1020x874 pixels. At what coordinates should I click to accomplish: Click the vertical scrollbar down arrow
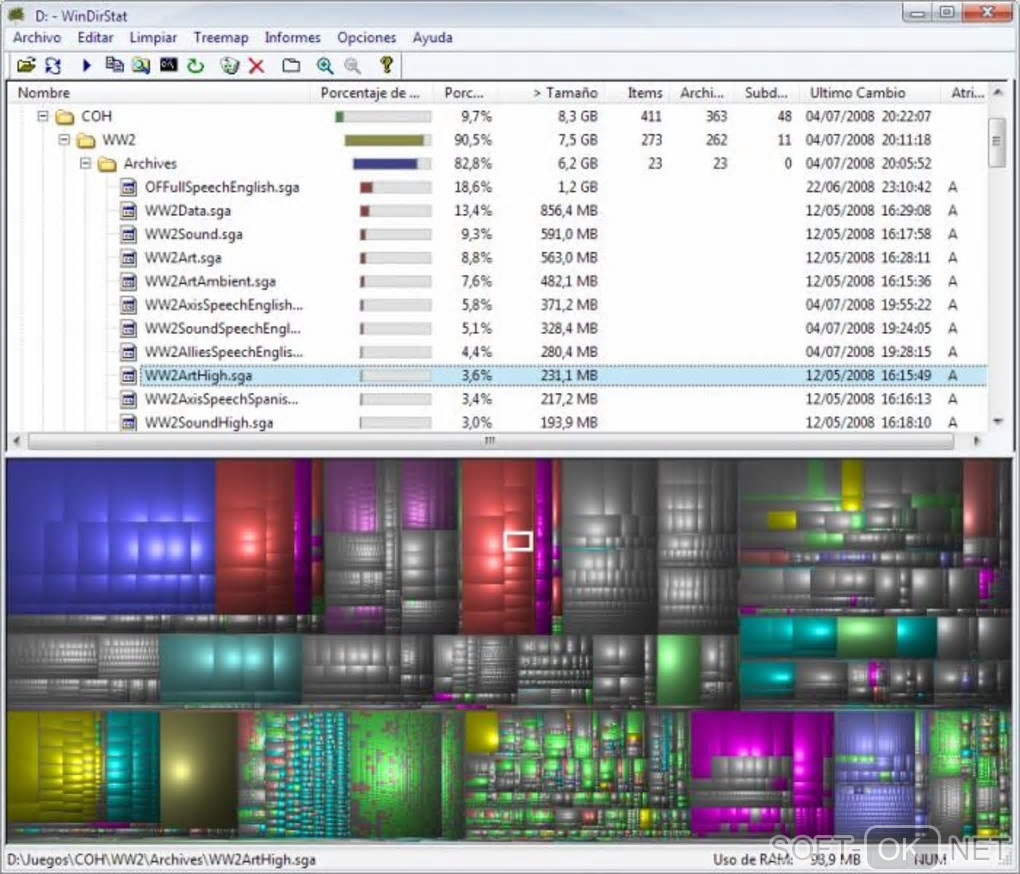(998, 422)
